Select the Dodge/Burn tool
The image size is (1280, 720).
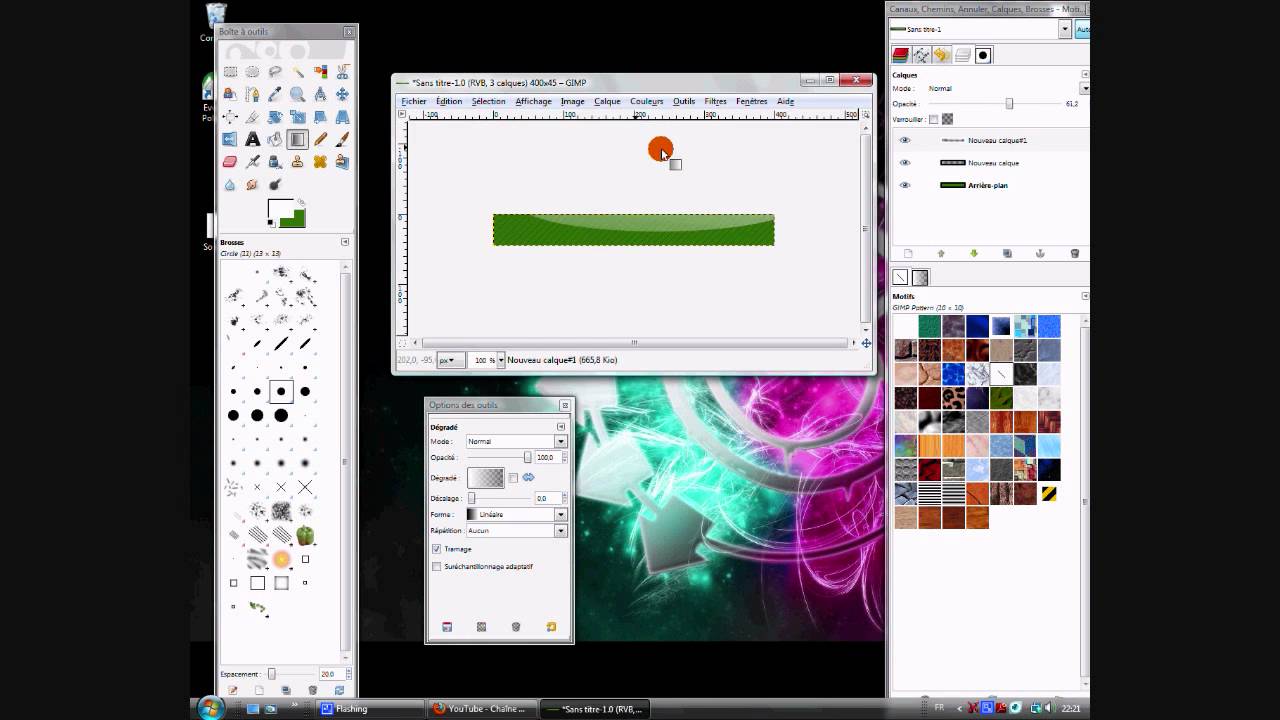(x=275, y=184)
